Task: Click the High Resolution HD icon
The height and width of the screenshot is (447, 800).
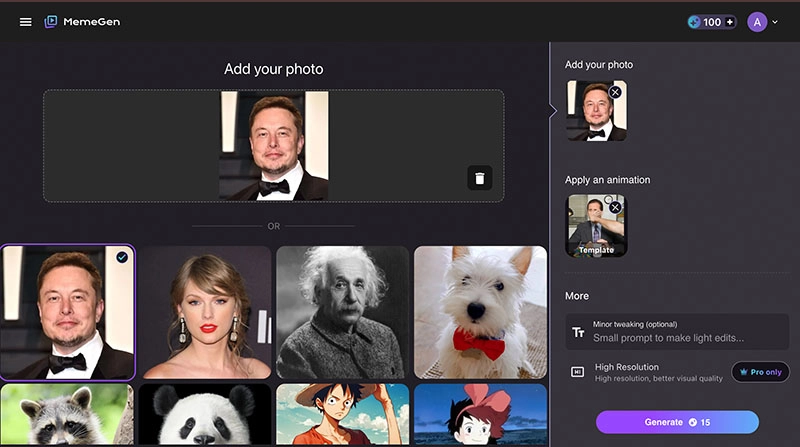Action: click(x=577, y=372)
